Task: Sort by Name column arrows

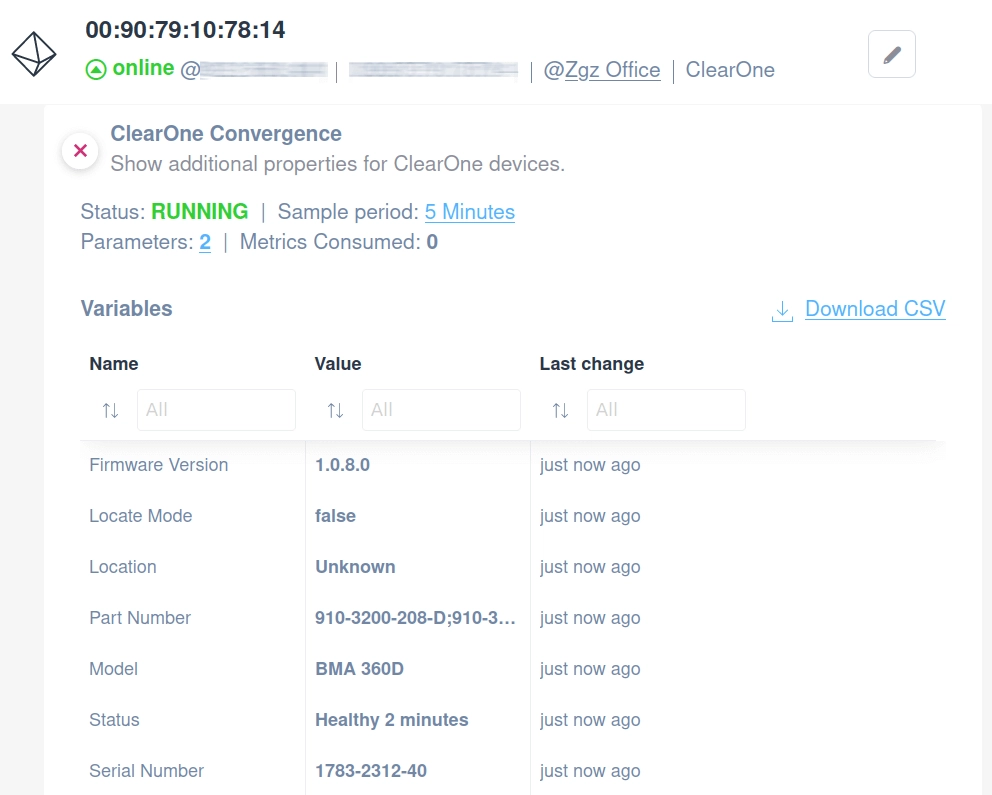Action: pos(110,410)
